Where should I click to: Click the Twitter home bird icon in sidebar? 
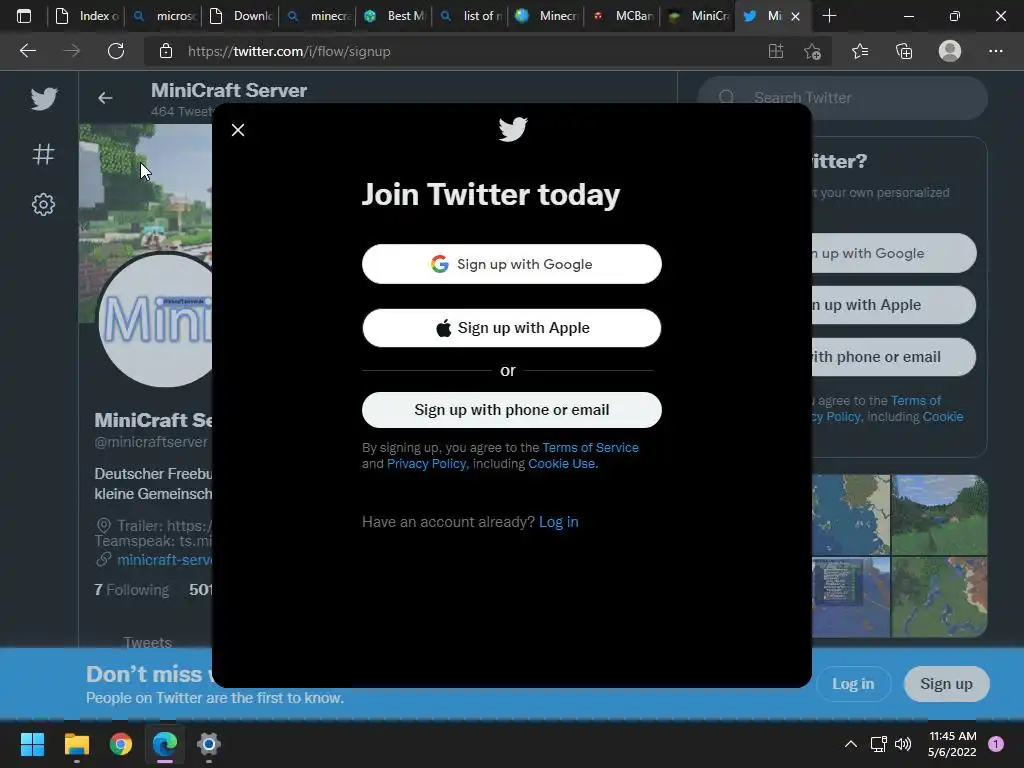pyautogui.click(x=44, y=99)
